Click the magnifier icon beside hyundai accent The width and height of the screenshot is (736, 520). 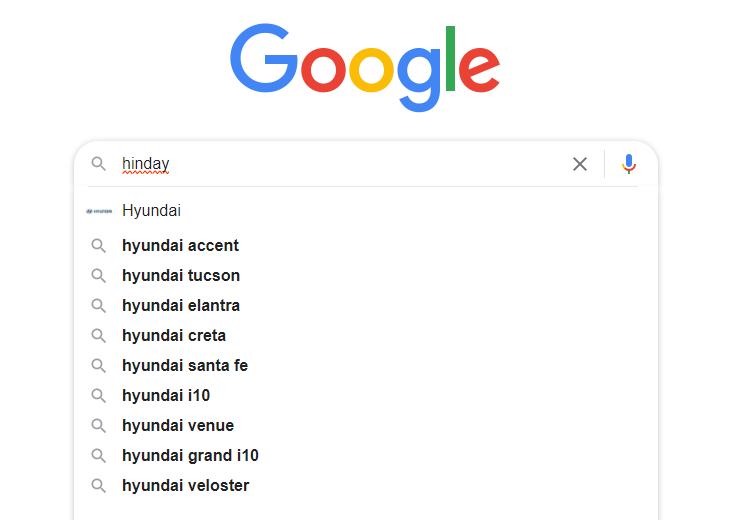tap(98, 245)
